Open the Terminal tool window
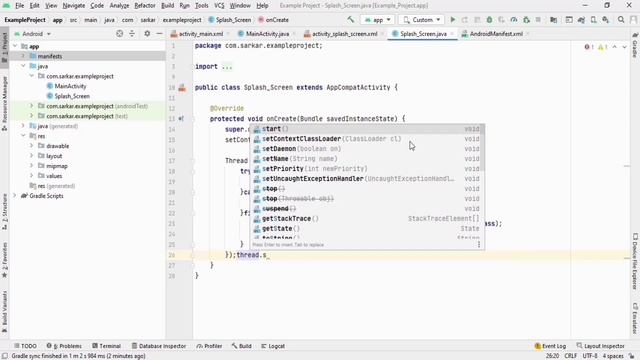The height and width of the screenshot is (360, 640). [107, 346]
